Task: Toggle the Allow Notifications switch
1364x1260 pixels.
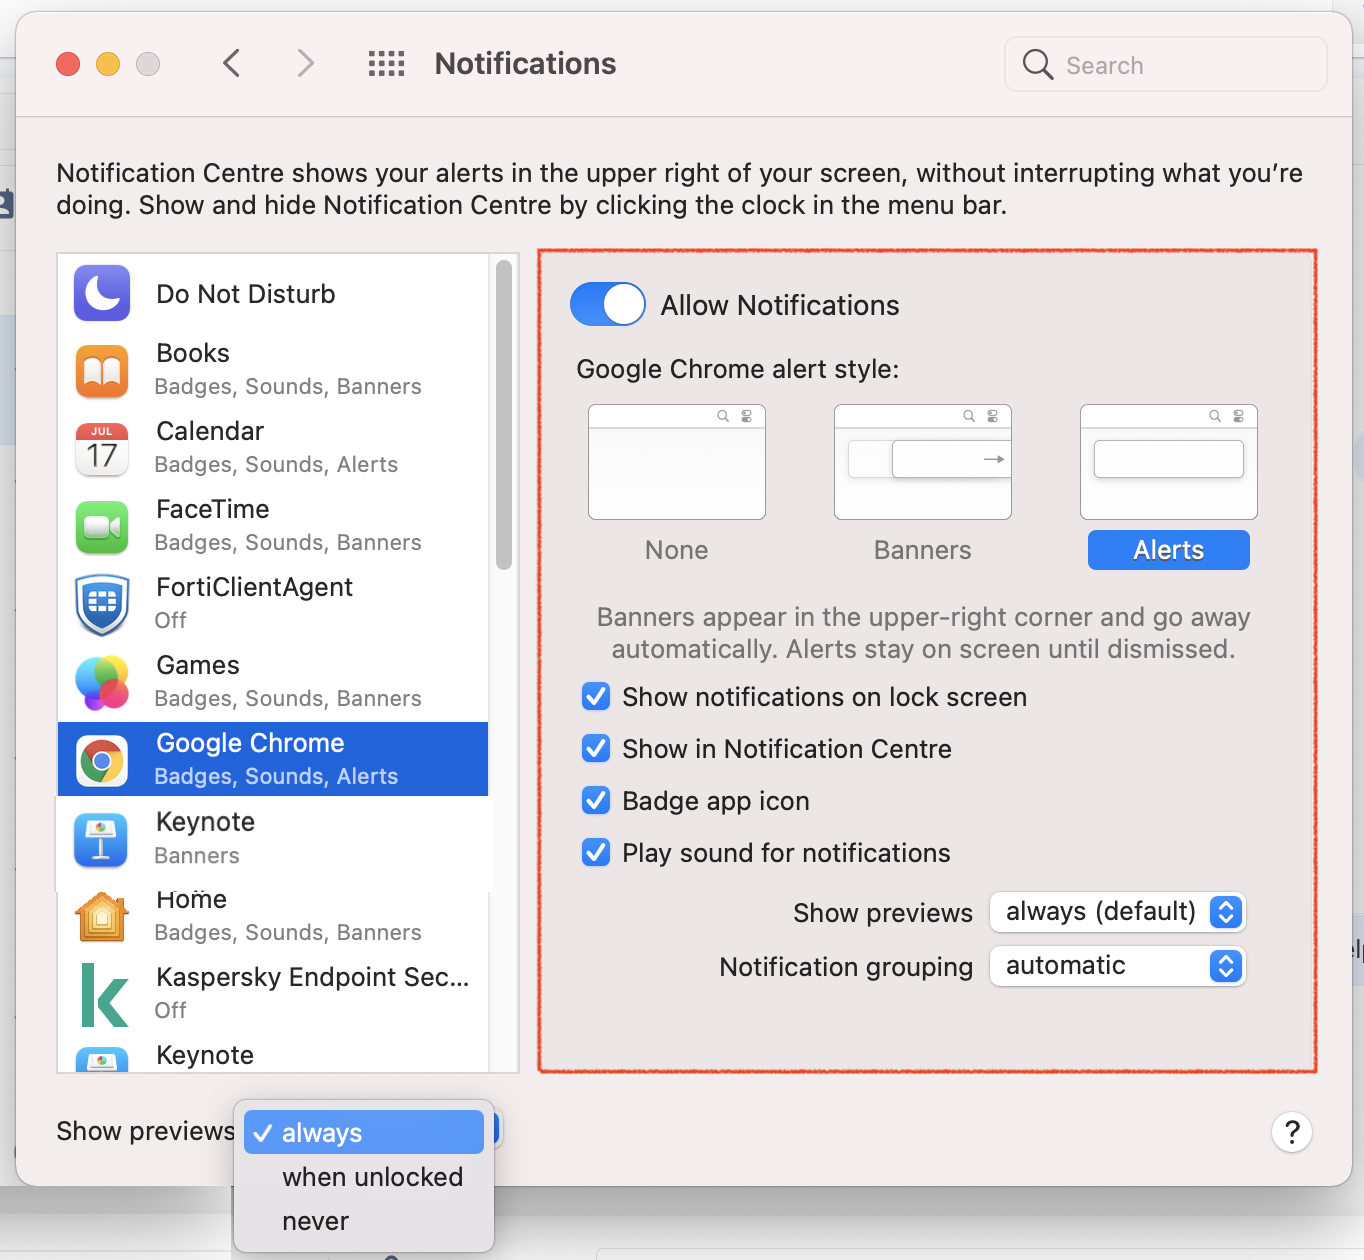Action: pos(608,304)
